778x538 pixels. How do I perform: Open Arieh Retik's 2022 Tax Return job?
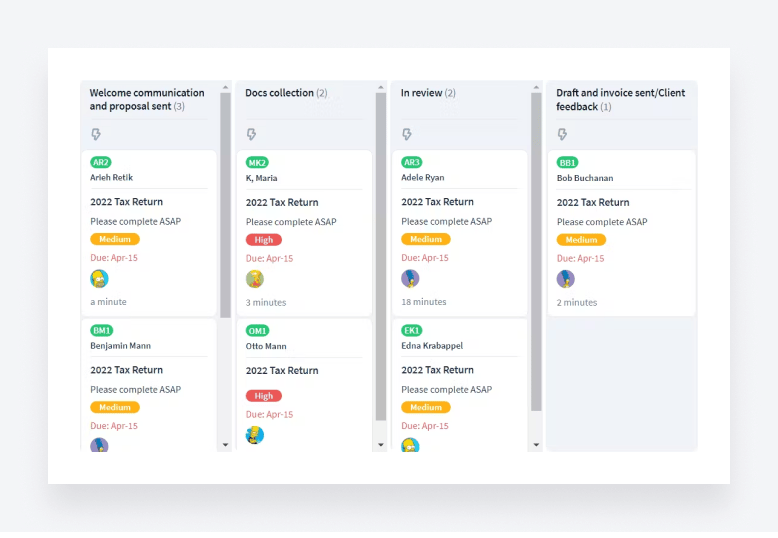(x=127, y=202)
